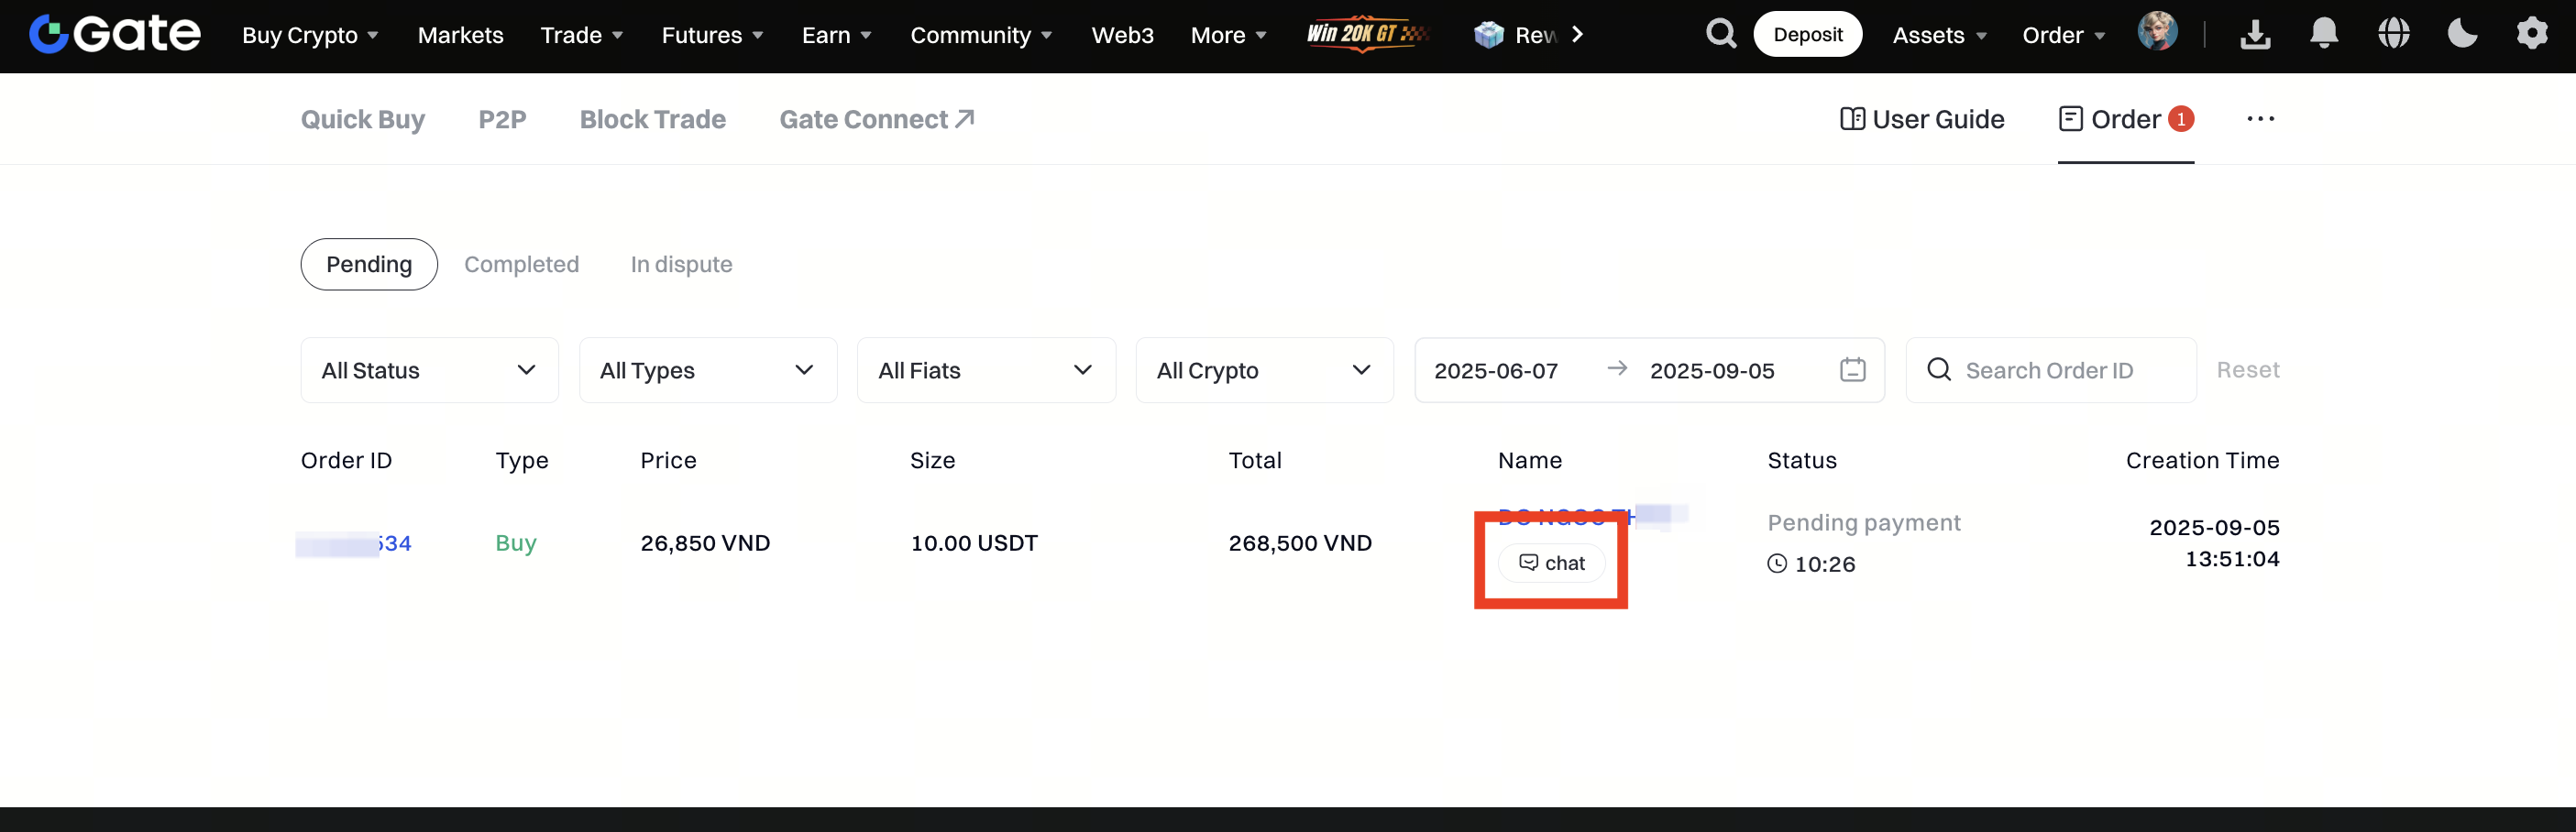Click the Gate logo

pyautogui.click(x=115, y=34)
